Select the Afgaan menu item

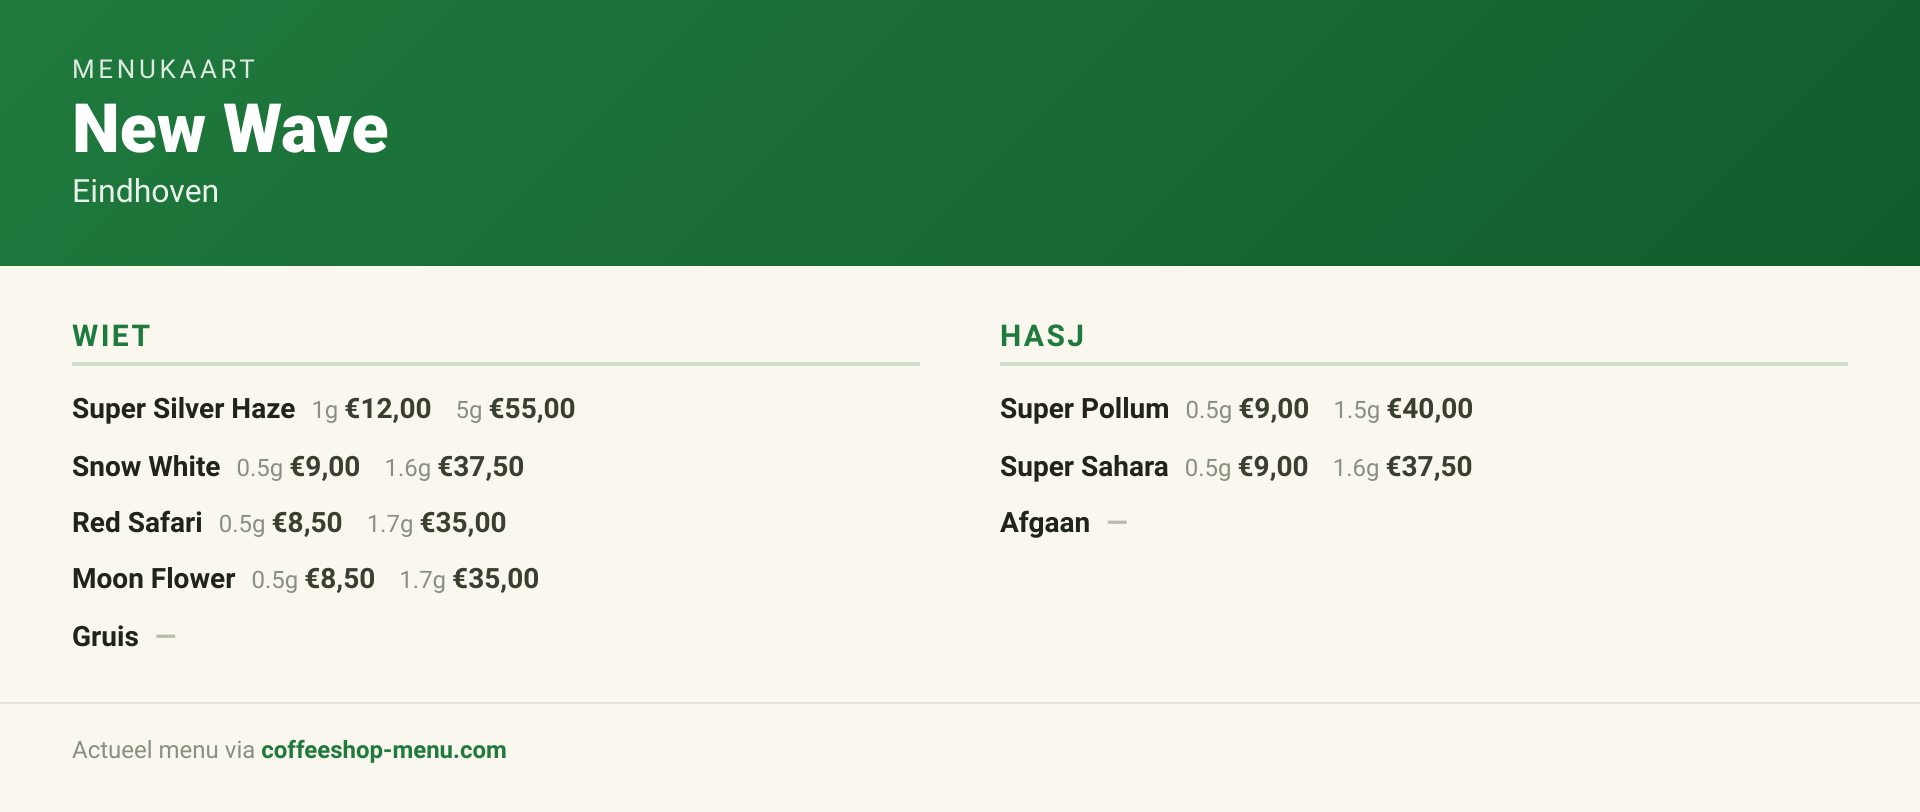(1045, 523)
